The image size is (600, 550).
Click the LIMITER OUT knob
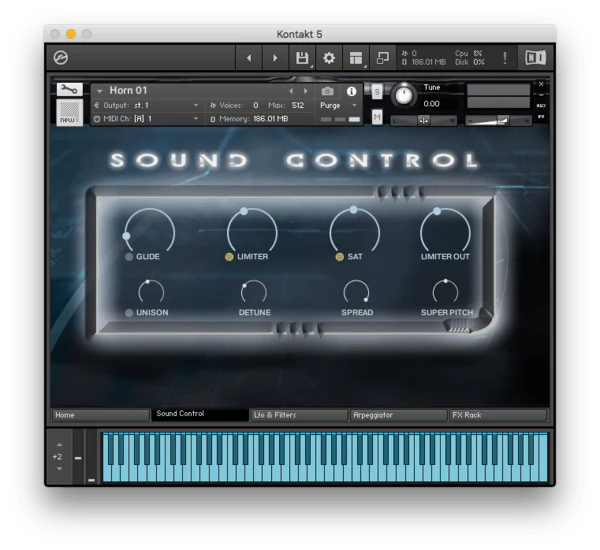[445, 232]
